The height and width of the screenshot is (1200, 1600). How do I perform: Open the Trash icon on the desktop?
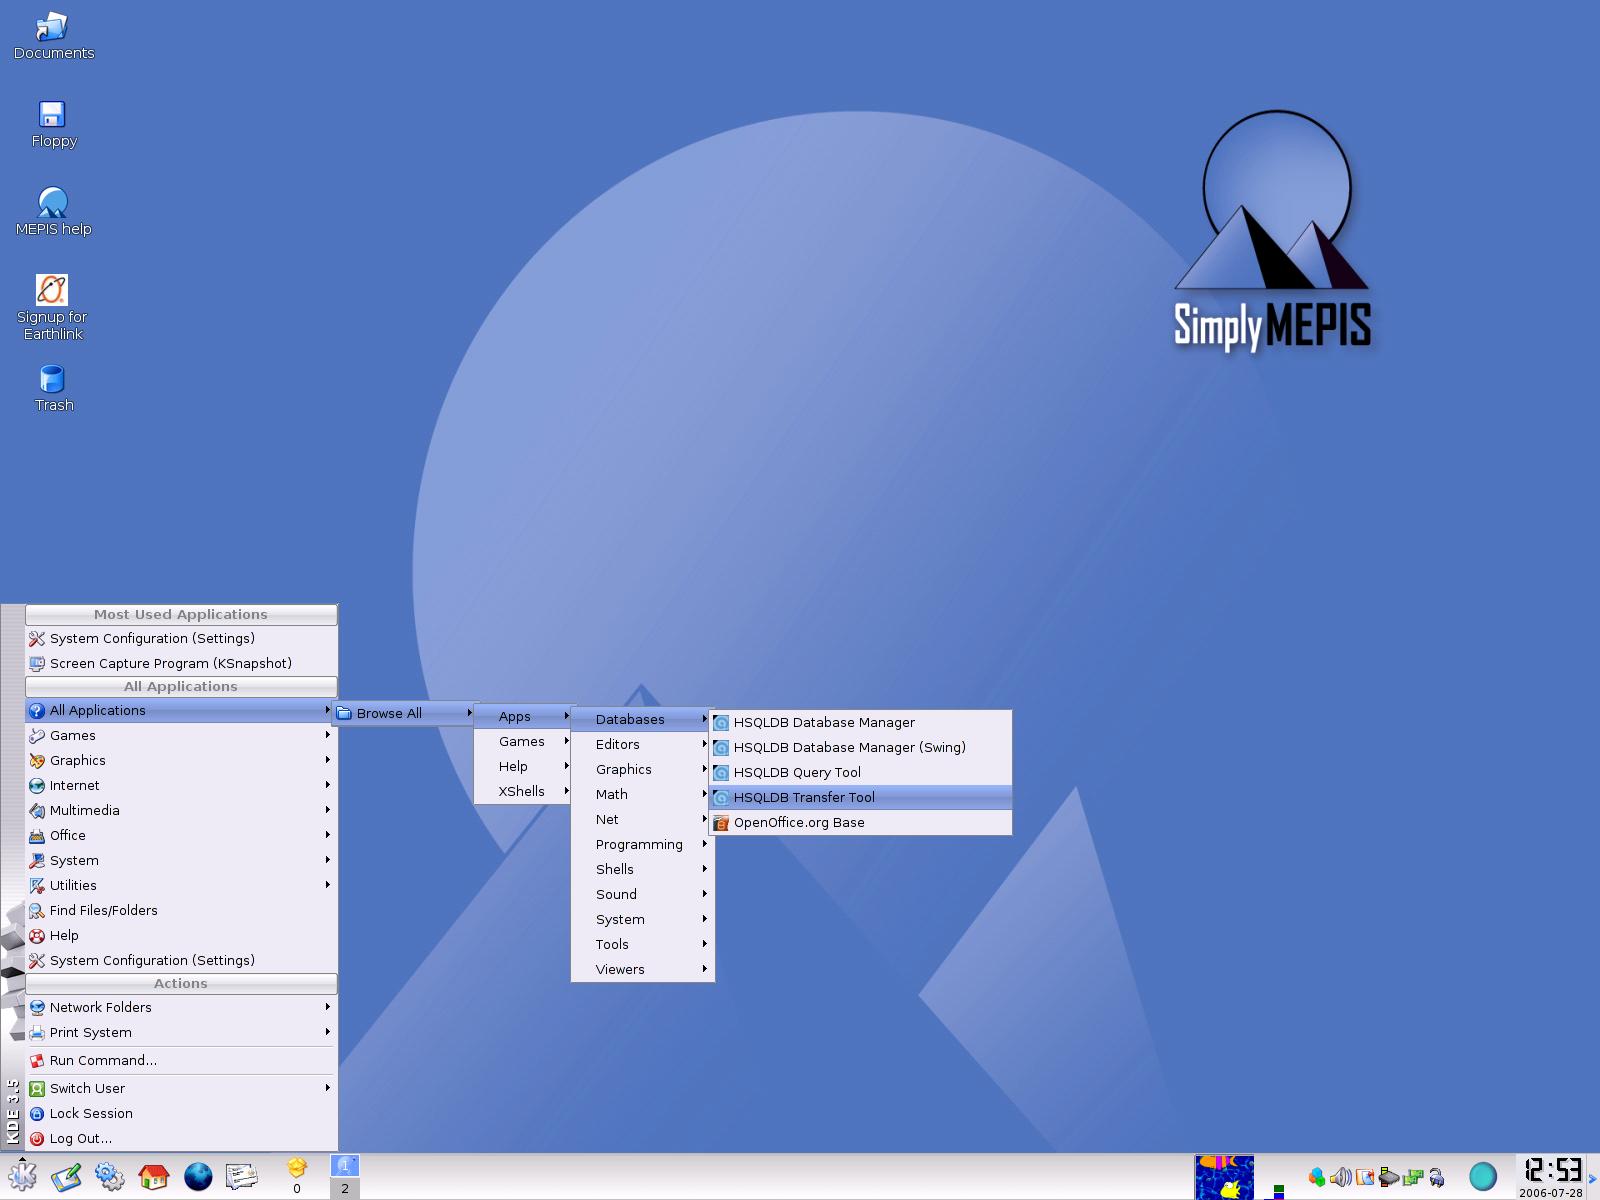click(53, 388)
